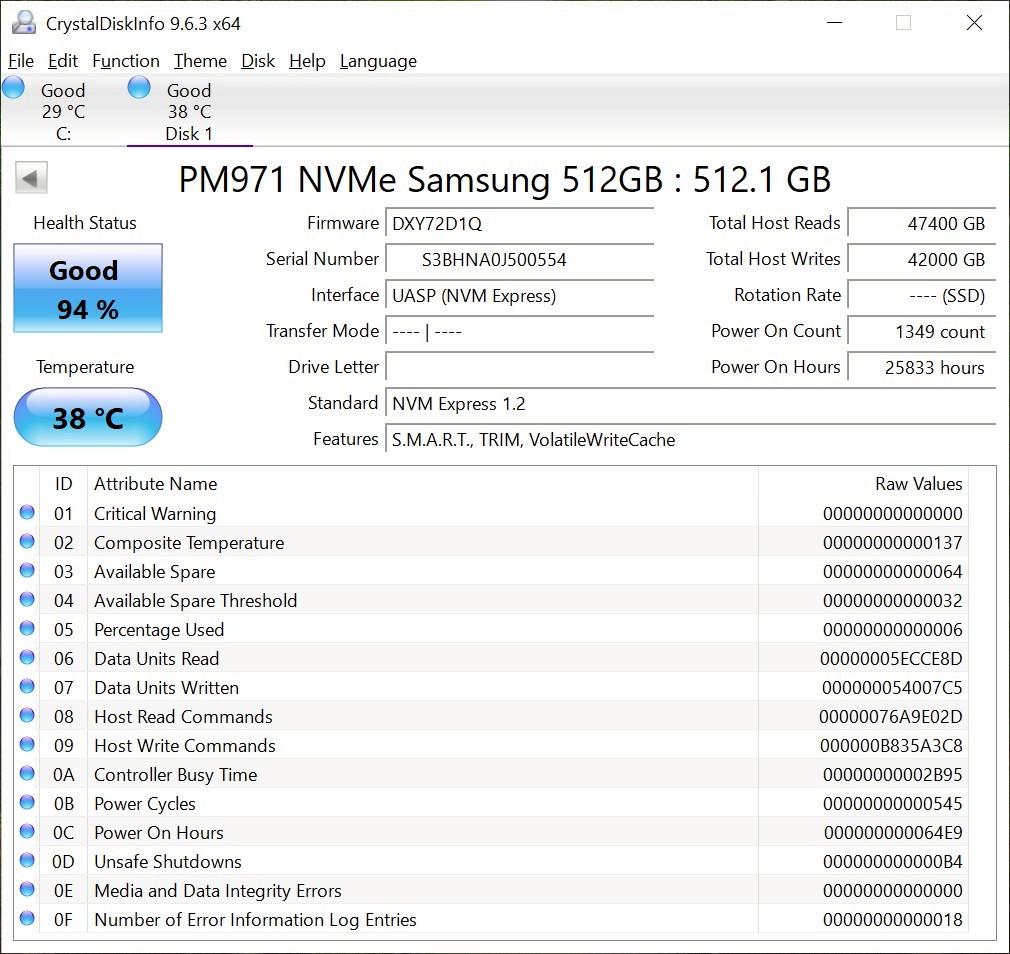
Task: Click status orb of Data Units Written row
Action: 27,686
